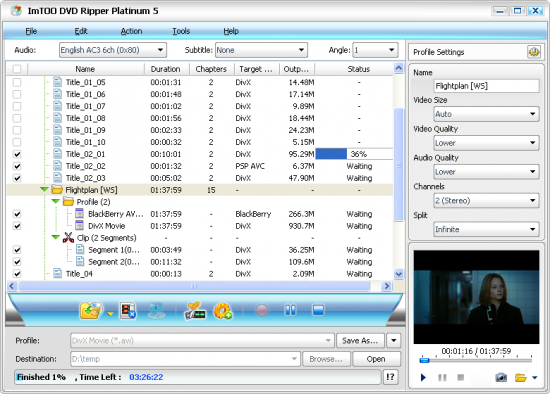Click the Profile (2) folder icon
This screenshot has width=550, height=394.
pyautogui.click(x=68, y=202)
